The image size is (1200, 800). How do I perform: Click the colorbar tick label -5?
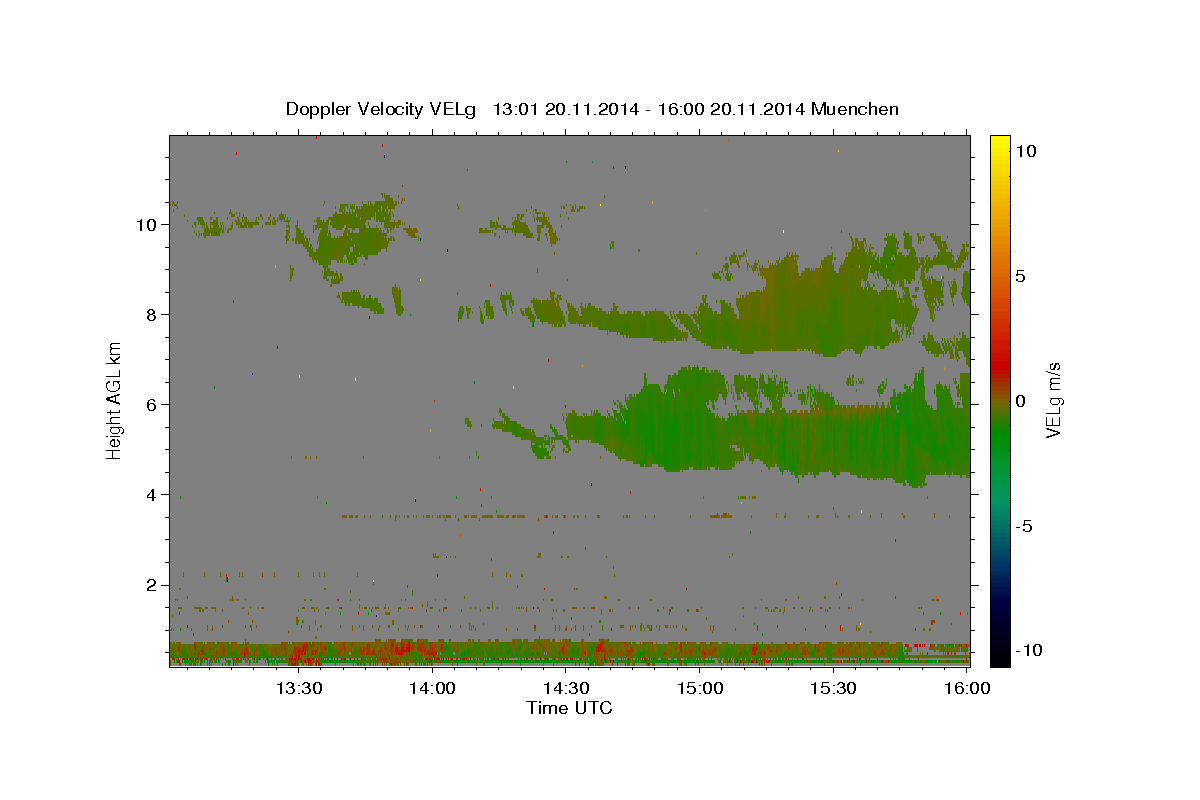(1024, 526)
